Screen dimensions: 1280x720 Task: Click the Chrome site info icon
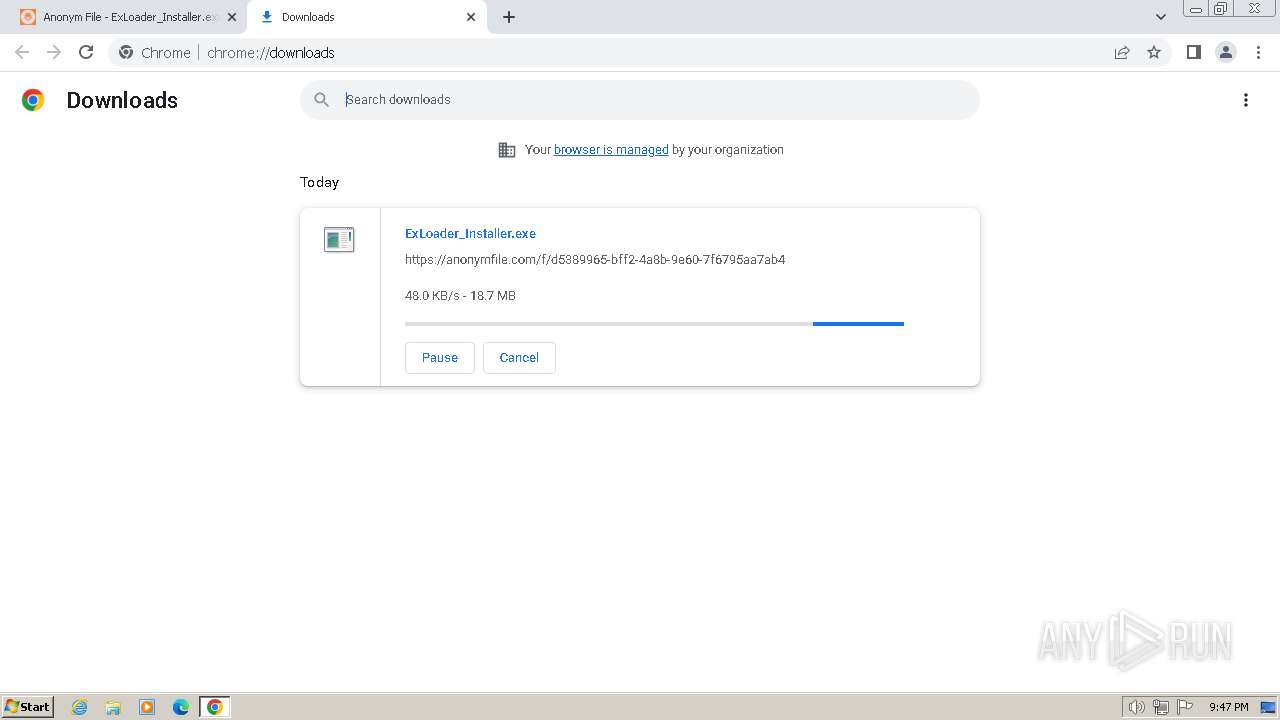click(126, 52)
